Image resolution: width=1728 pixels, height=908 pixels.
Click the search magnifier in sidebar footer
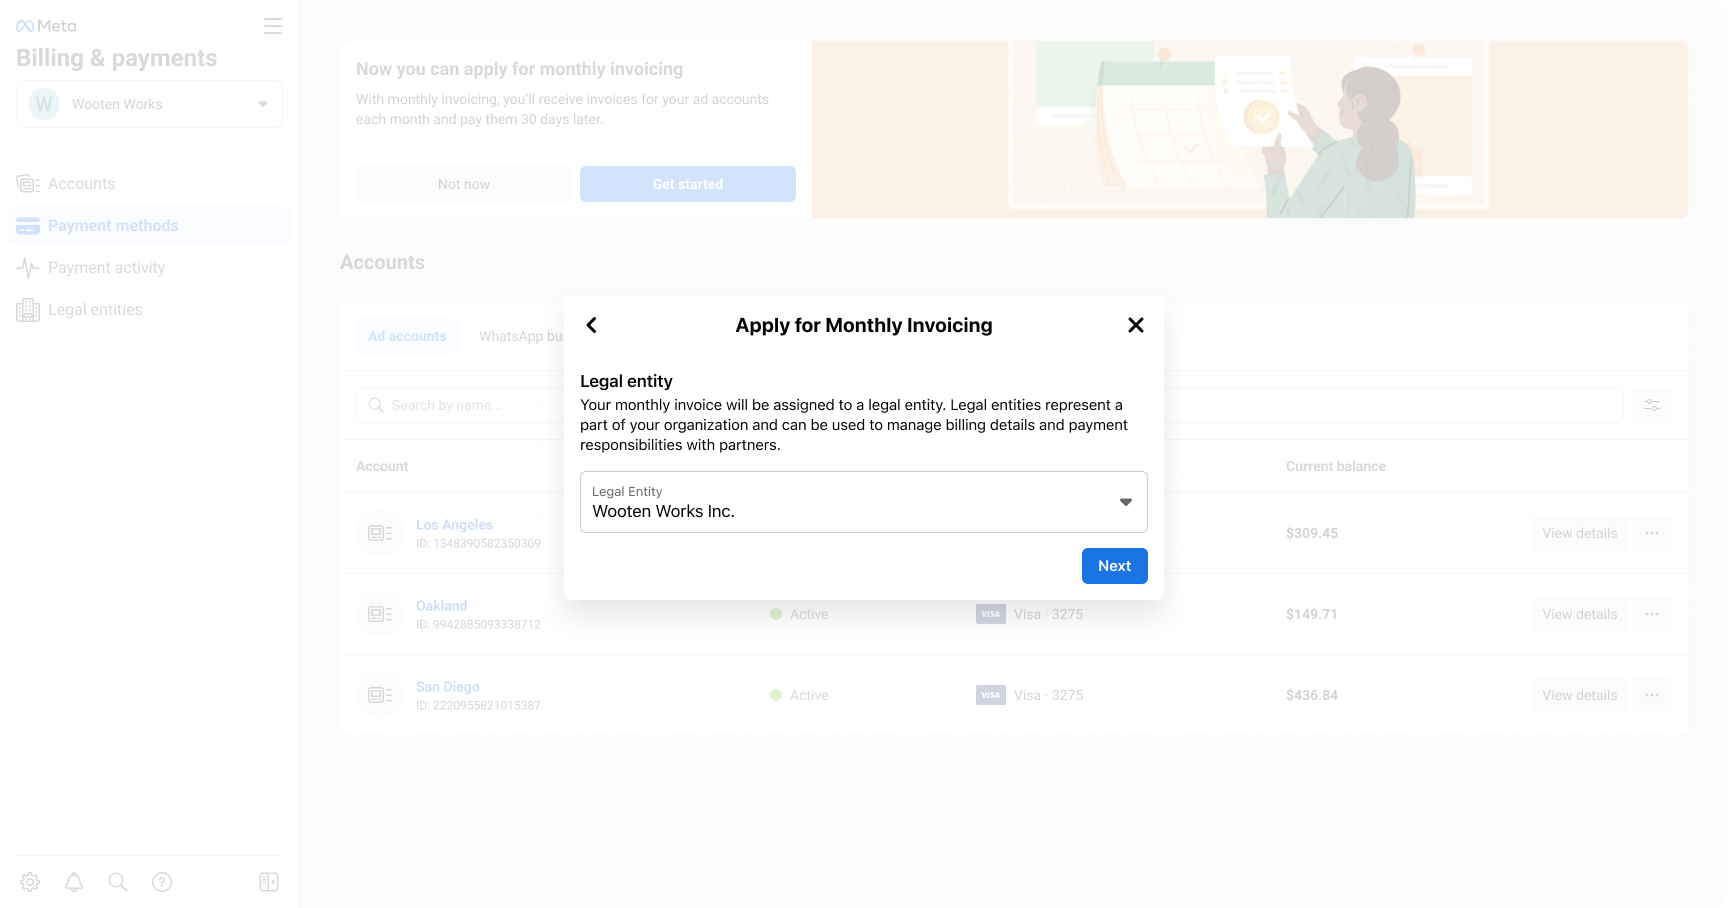point(118,882)
